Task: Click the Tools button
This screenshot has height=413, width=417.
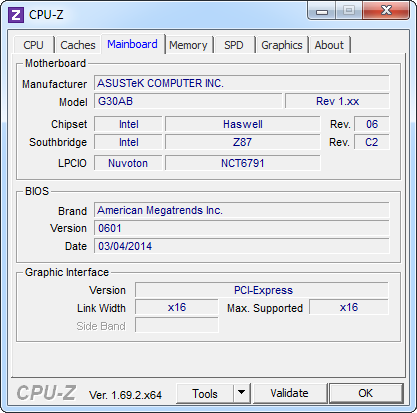Action: [x=205, y=394]
